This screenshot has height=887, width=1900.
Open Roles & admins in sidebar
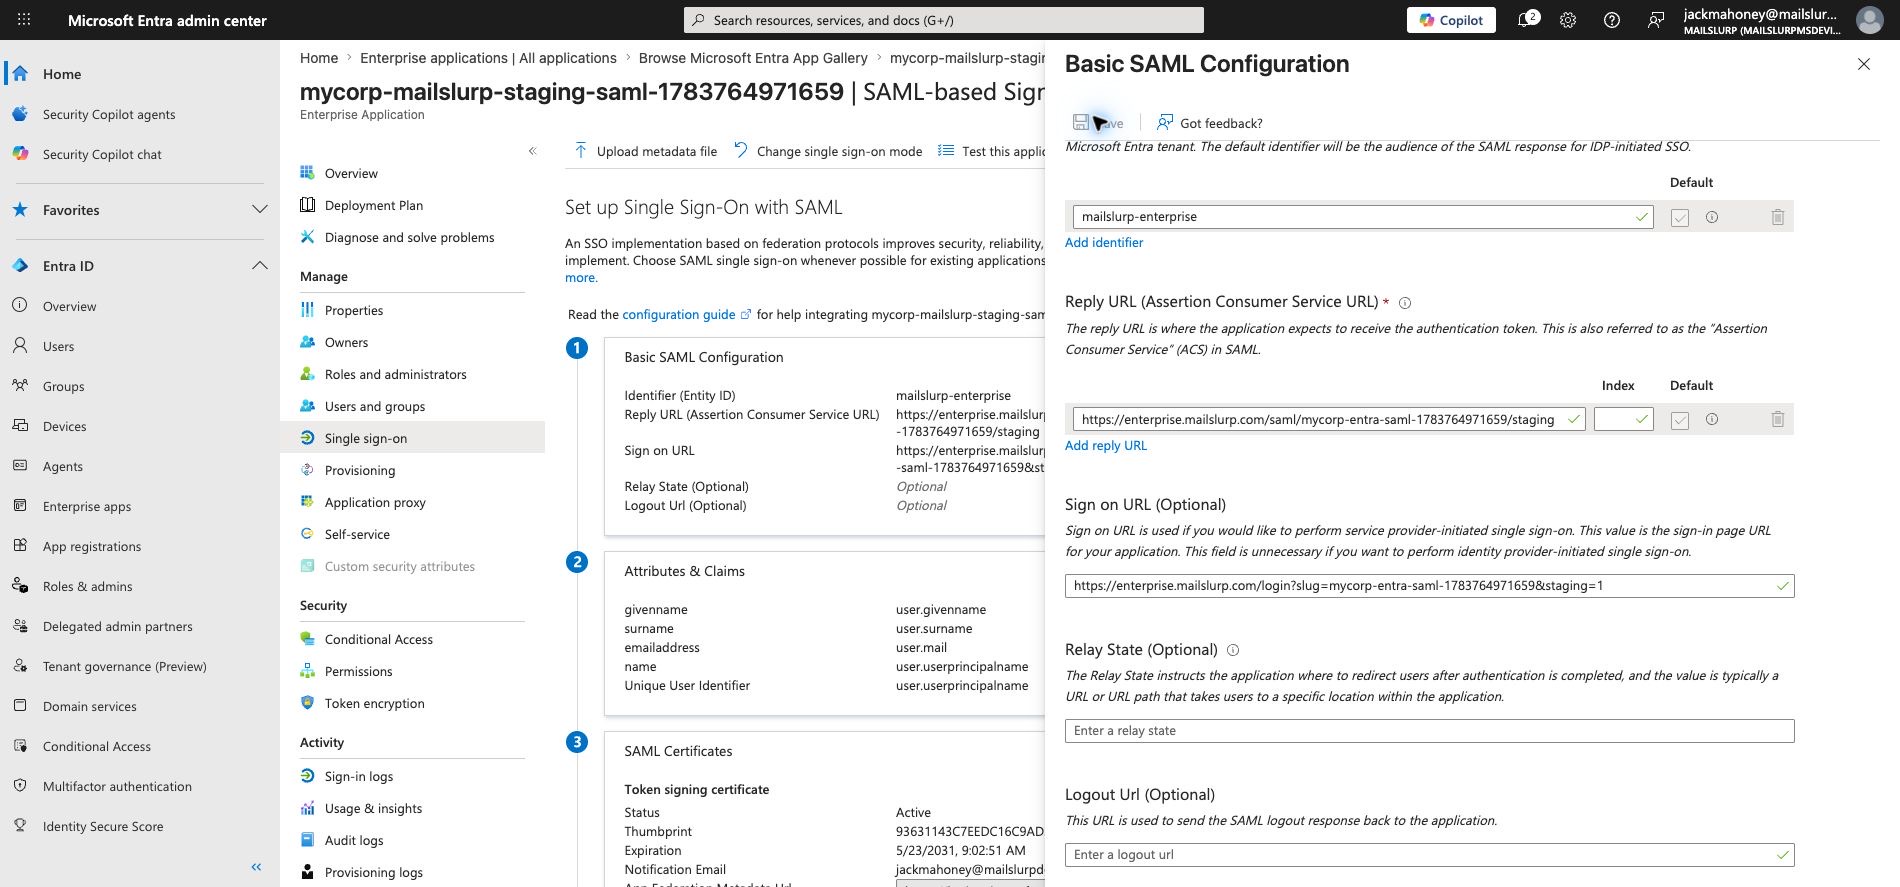(x=87, y=586)
